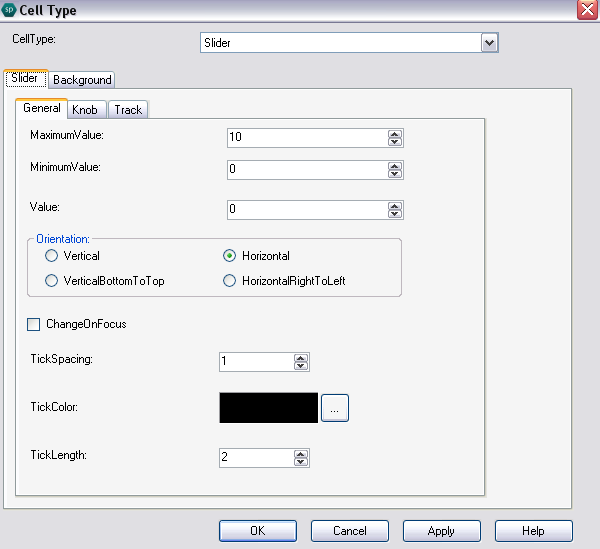
Task: Enable the ChangeOnFocus checkbox
Action: [34, 324]
